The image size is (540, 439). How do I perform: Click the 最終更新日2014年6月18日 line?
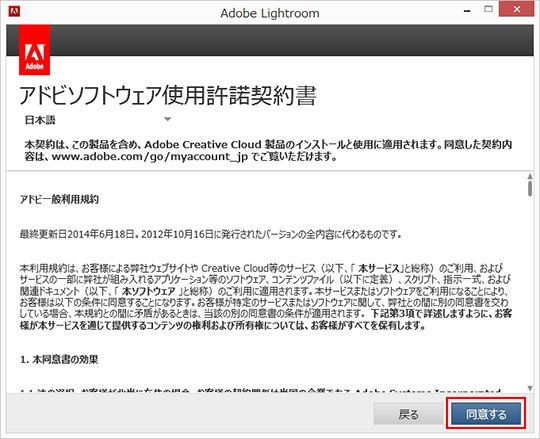(211, 234)
